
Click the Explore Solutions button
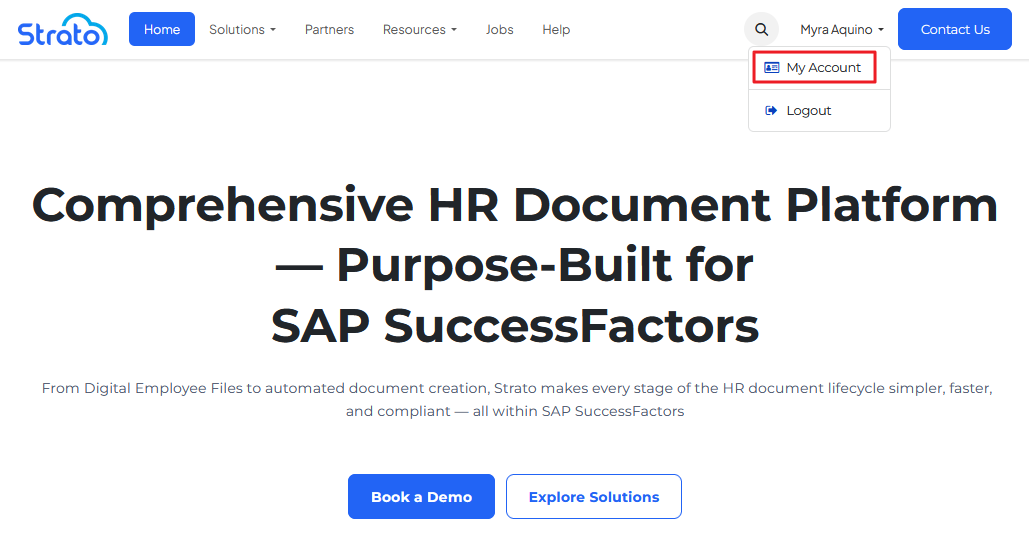click(594, 497)
